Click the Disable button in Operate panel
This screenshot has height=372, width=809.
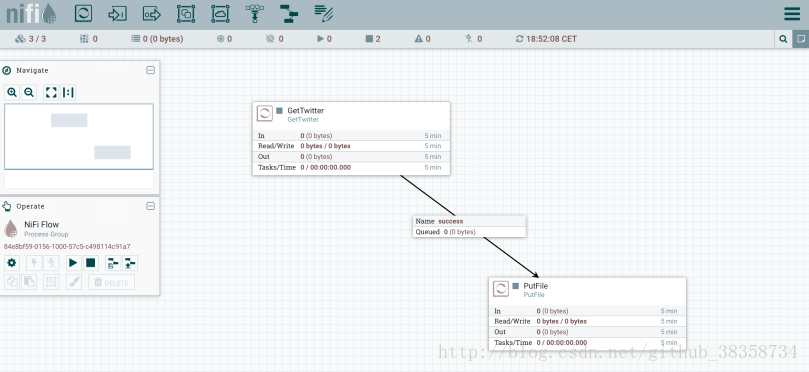pos(51,263)
